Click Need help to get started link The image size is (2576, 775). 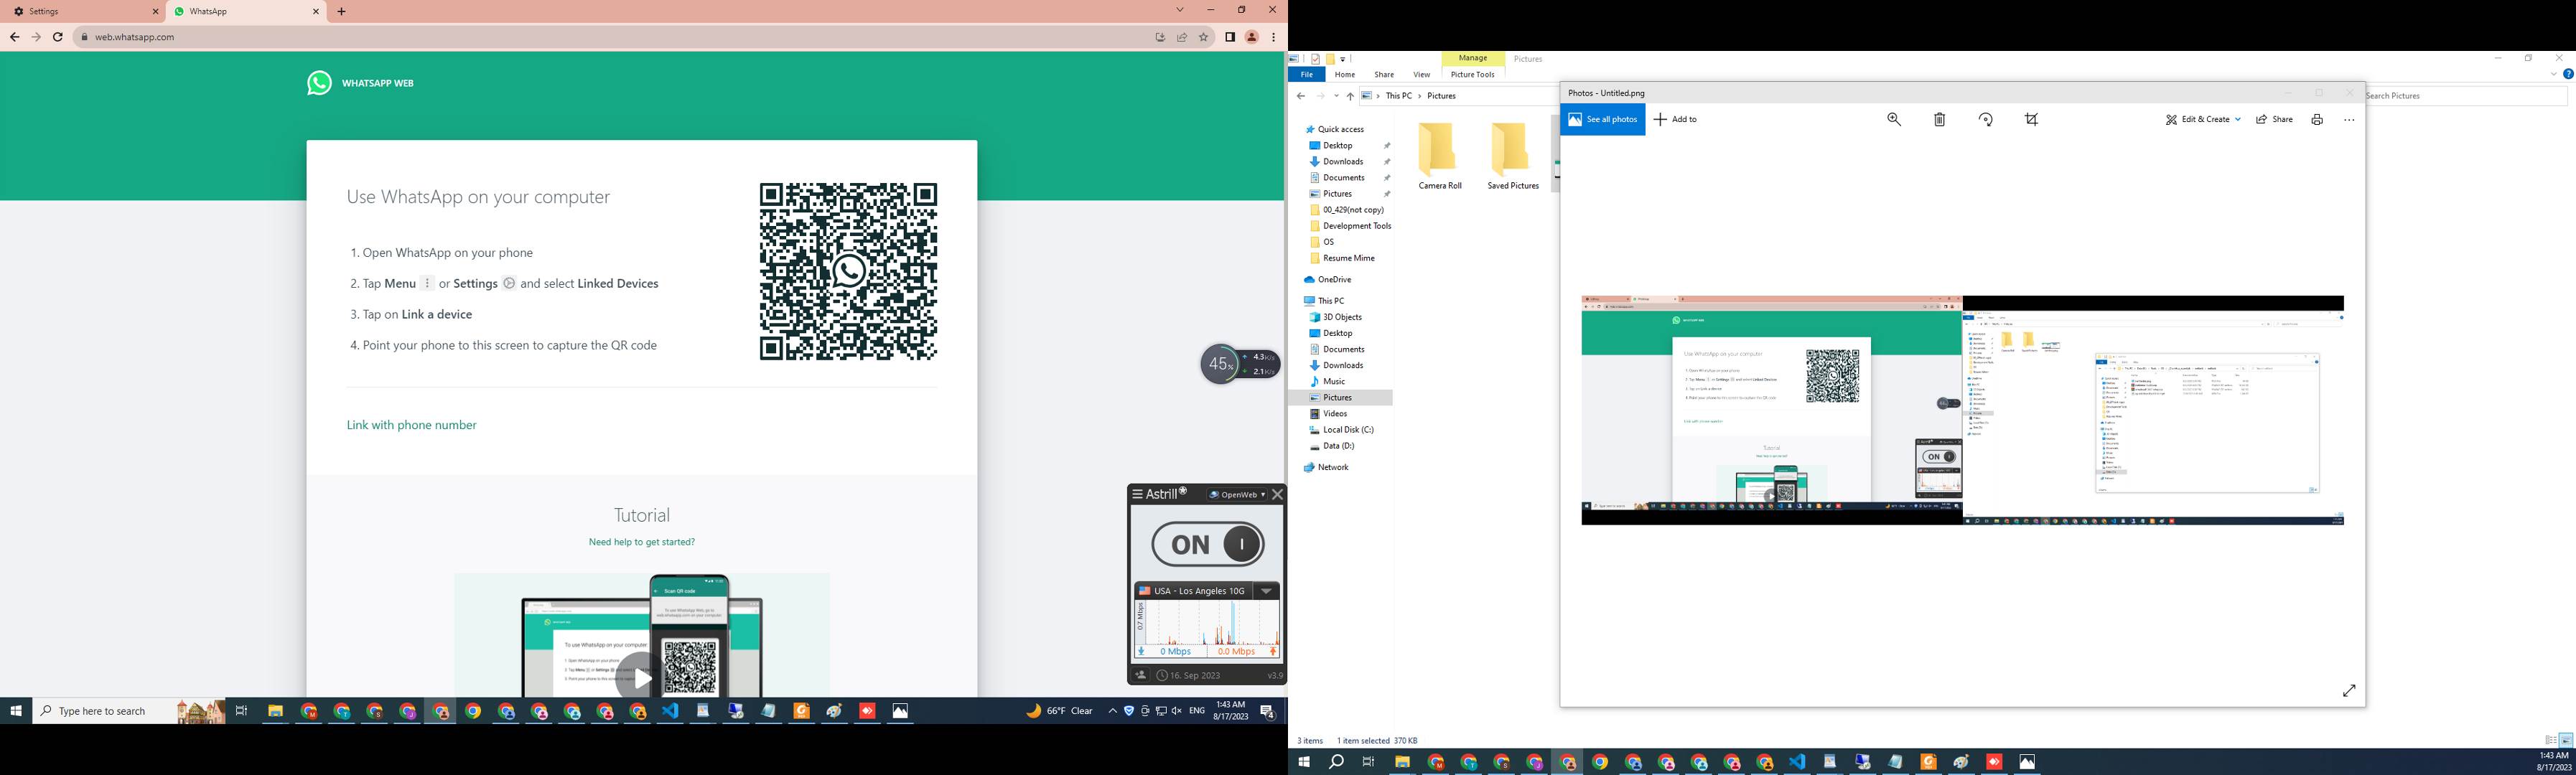tap(641, 542)
